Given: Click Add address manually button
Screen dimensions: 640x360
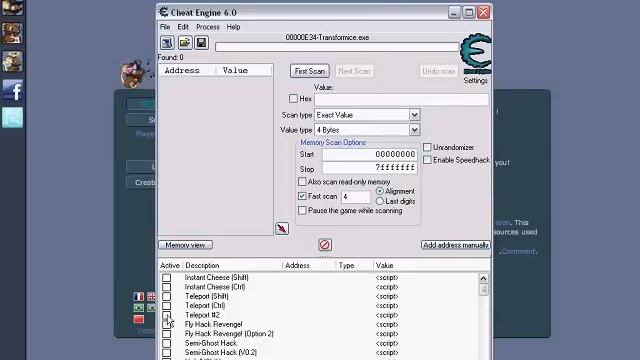Looking at the screenshot, I should (456, 245).
